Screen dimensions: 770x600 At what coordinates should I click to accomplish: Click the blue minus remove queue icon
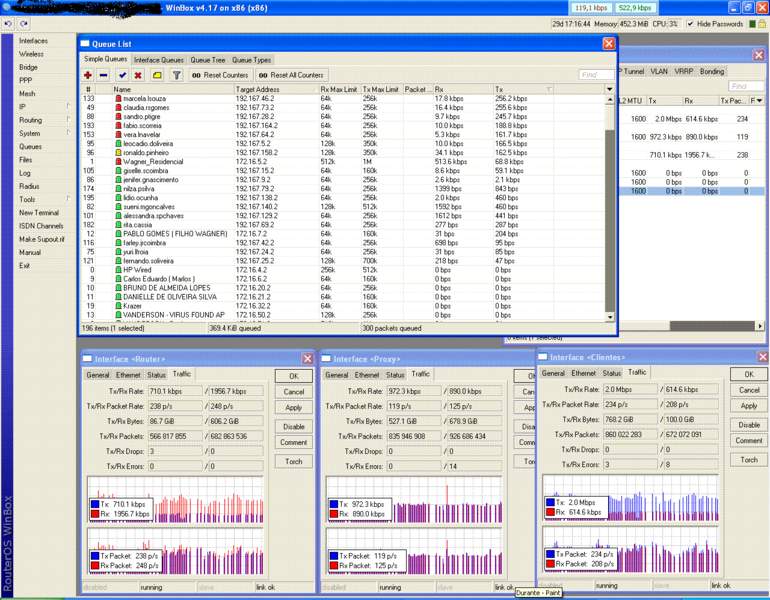104,75
